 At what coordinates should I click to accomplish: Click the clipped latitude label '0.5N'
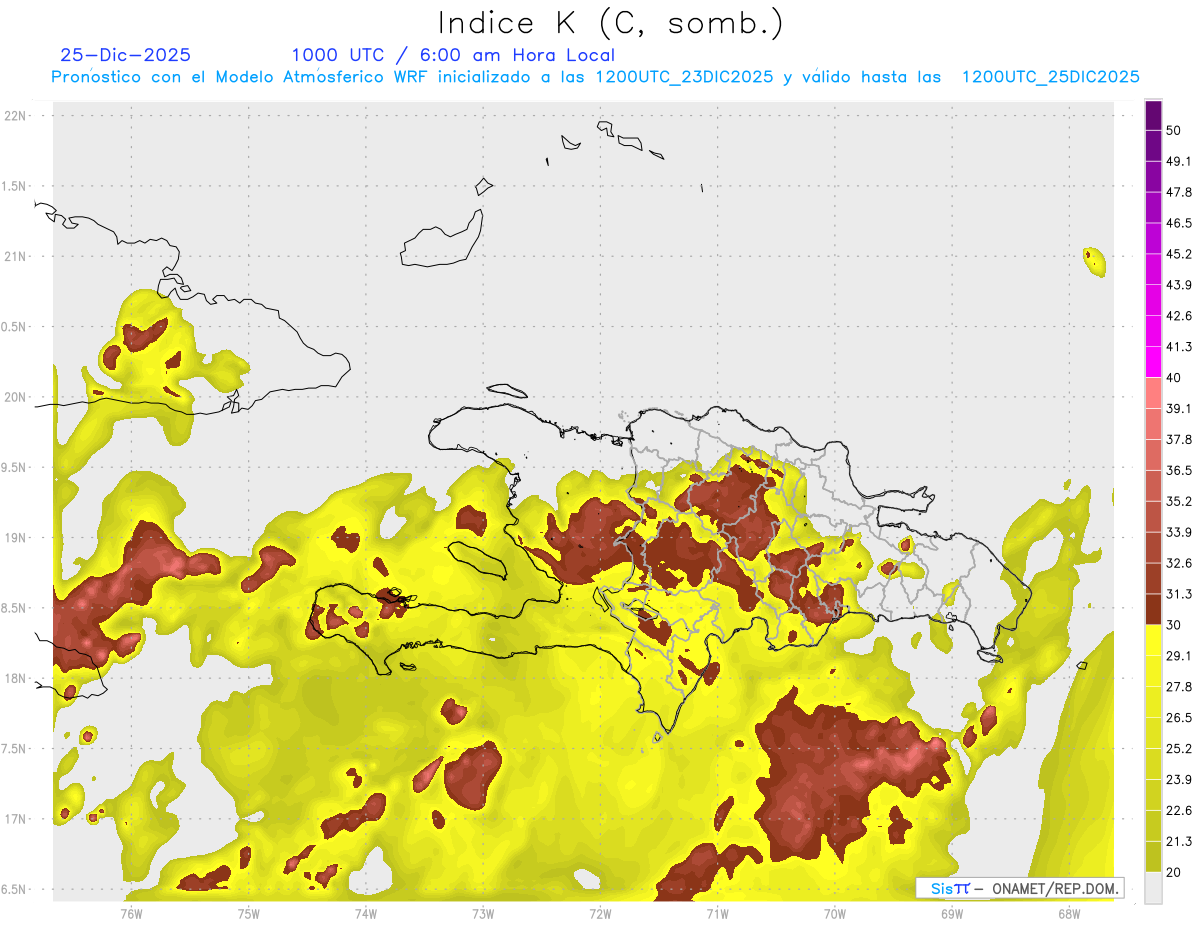(15, 327)
